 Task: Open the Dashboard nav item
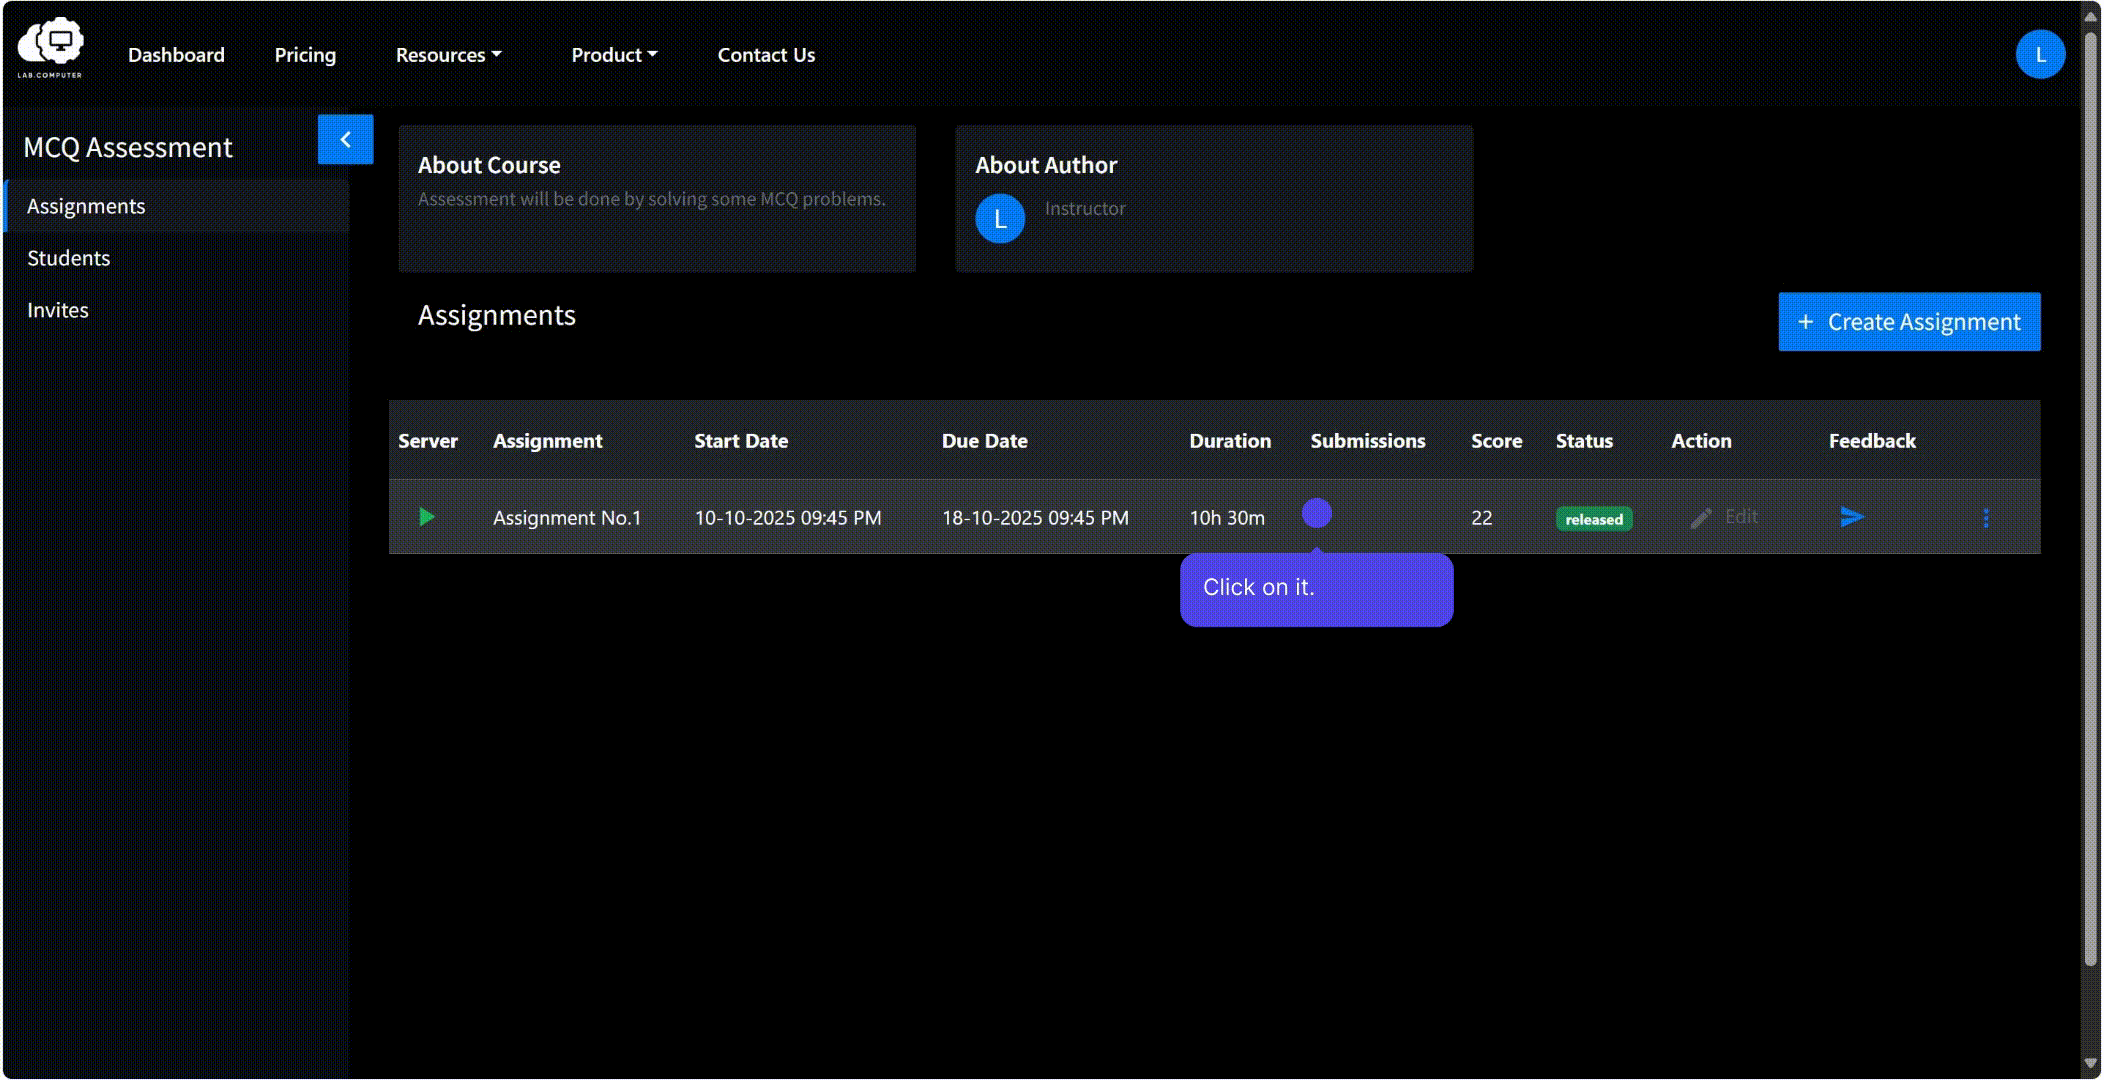[176, 55]
